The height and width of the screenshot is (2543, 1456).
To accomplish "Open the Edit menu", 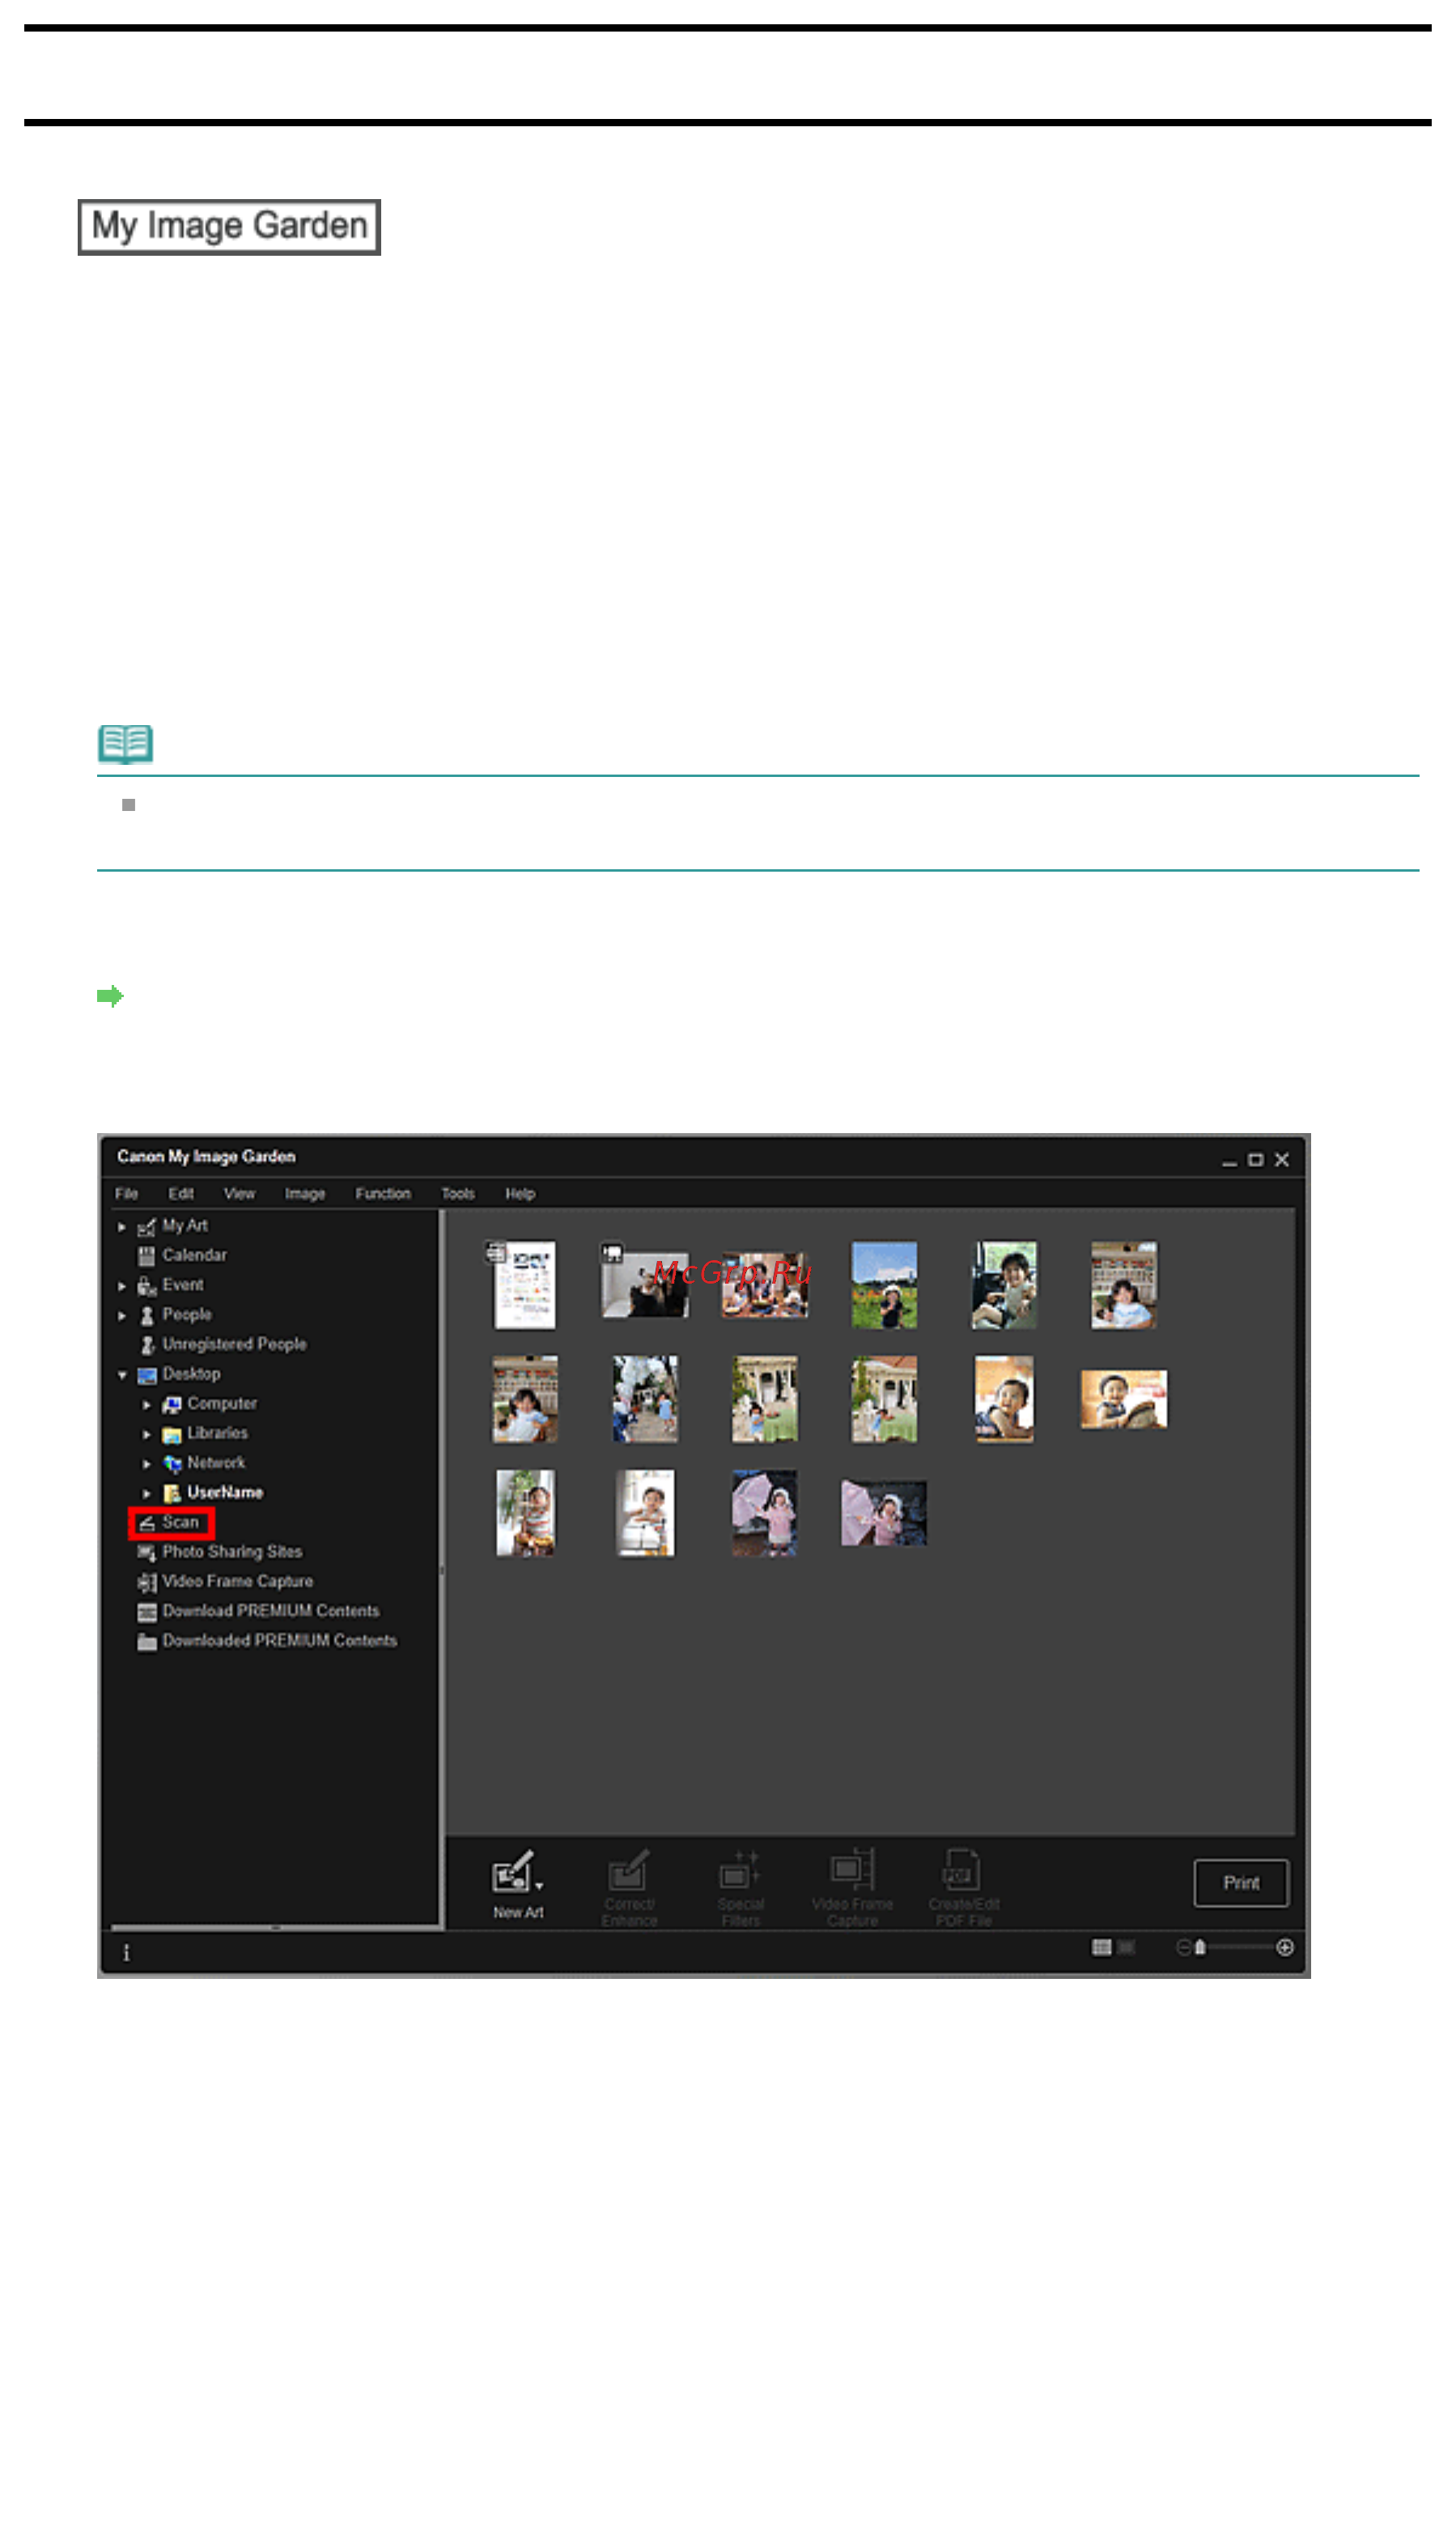I will pos(181,1194).
